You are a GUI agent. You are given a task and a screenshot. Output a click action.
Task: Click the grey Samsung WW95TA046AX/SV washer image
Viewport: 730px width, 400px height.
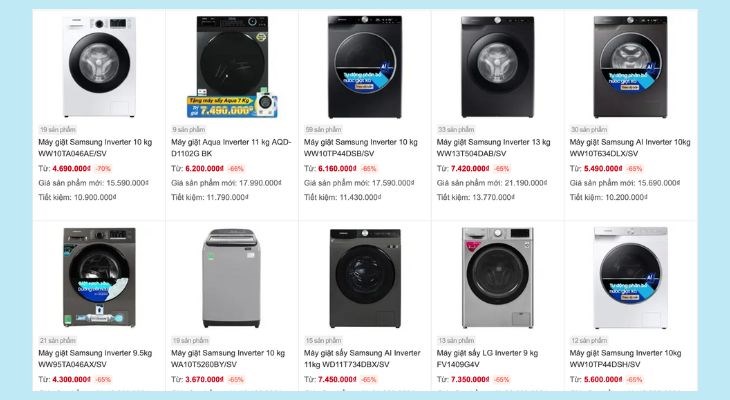[99, 278]
